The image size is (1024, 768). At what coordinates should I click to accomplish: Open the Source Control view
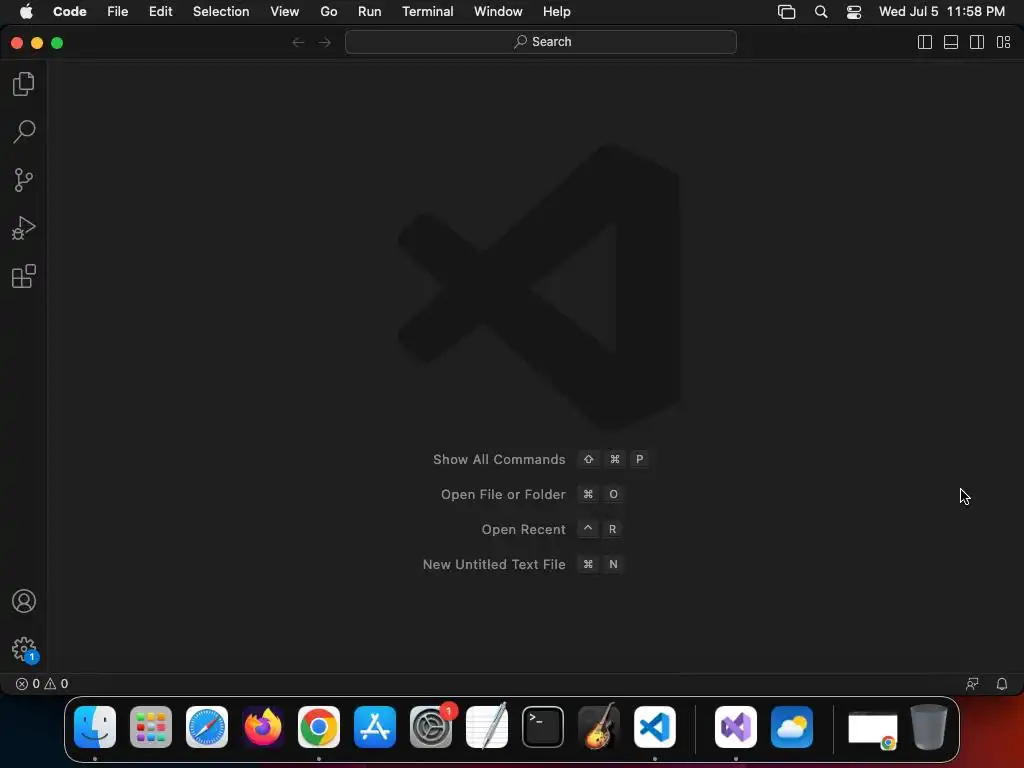(24, 180)
